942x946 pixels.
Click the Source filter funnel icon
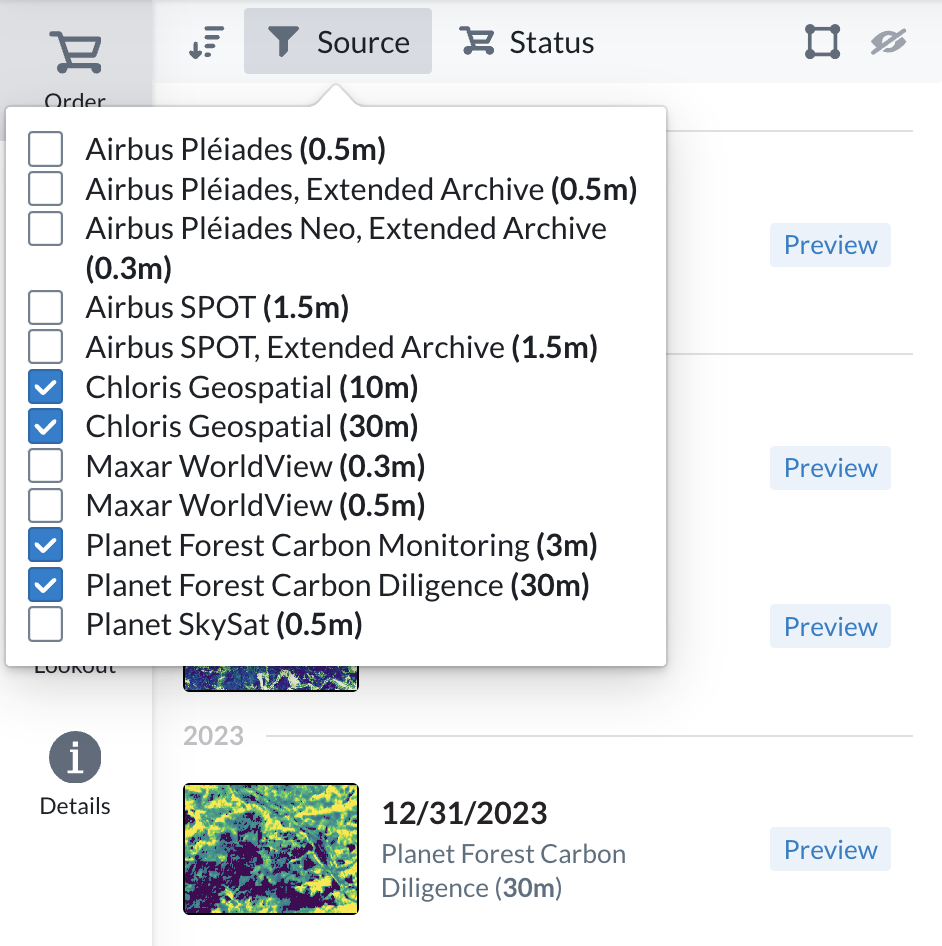282,42
